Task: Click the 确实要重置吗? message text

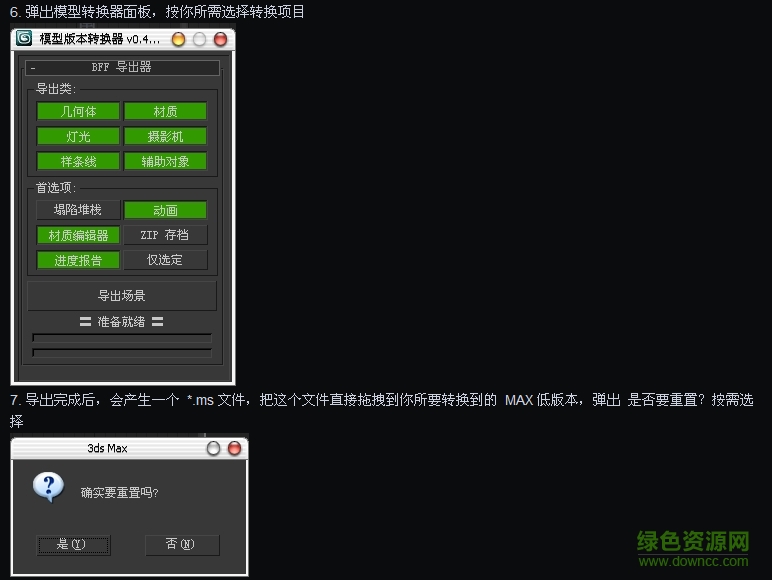Action: pos(120,493)
